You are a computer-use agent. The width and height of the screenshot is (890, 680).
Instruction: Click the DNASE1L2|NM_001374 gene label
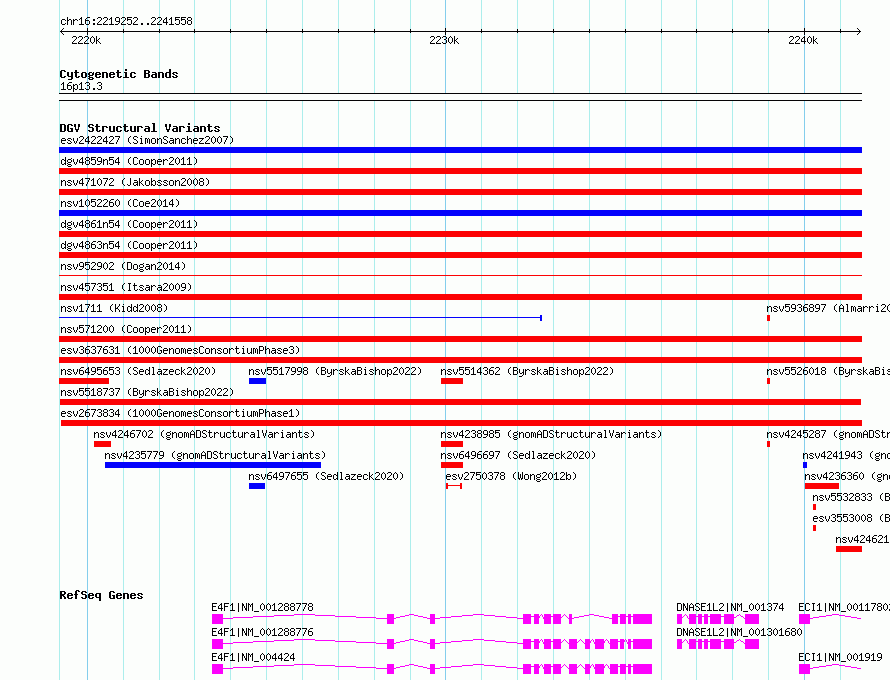(x=730, y=607)
